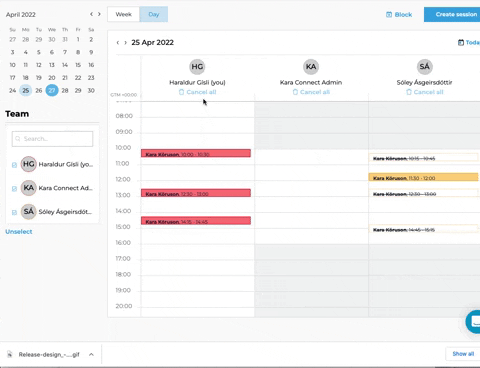Open the red 10:00 - 10:30 session
Image resolution: width=480 pixels, height=368 pixels.
pos(196,153)
